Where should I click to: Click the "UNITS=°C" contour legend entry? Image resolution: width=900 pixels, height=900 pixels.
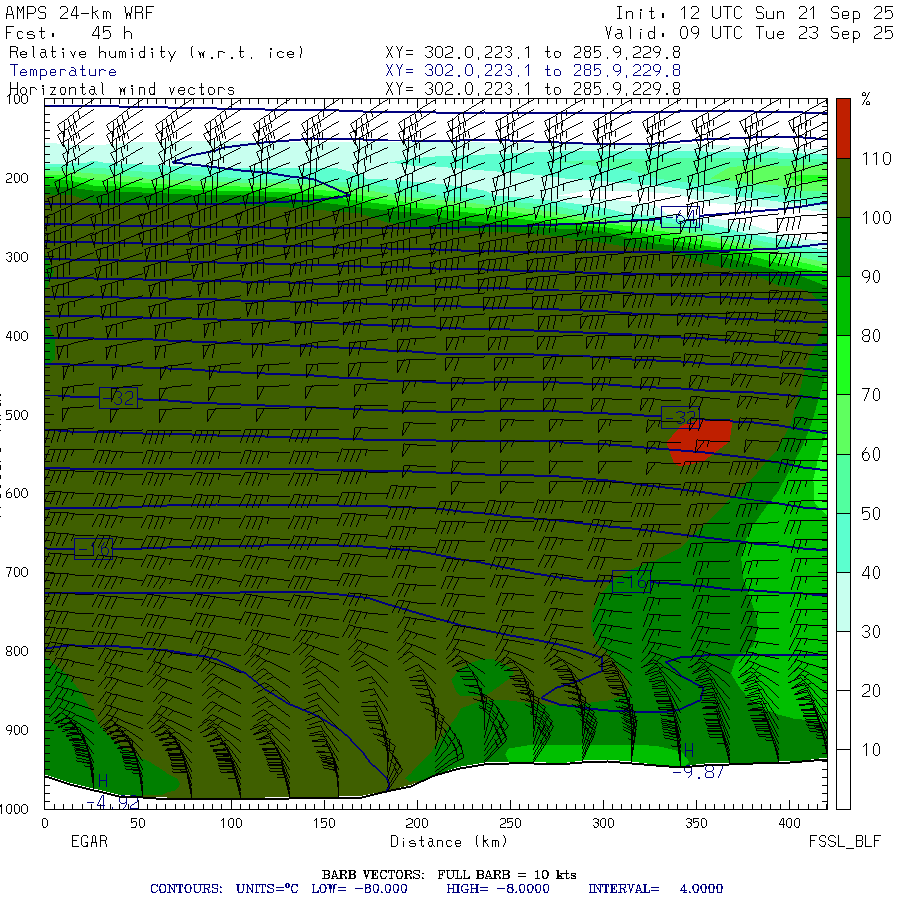267,889
